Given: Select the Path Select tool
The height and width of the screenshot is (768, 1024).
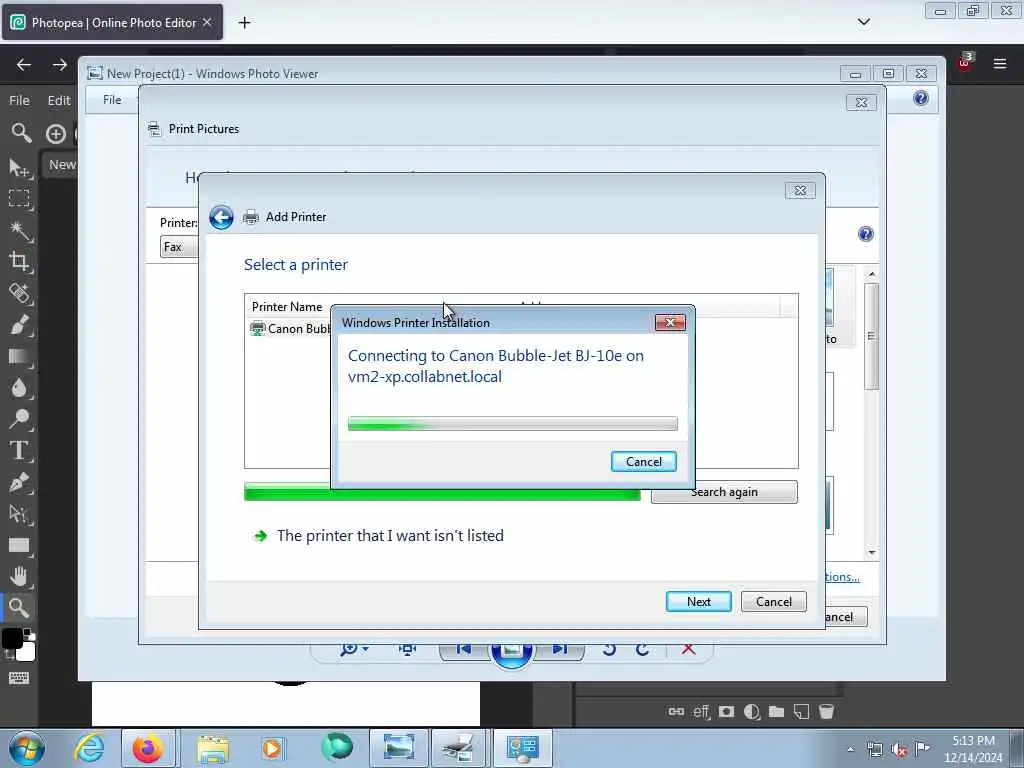Looking at the screenshot, I should point(19,514).
